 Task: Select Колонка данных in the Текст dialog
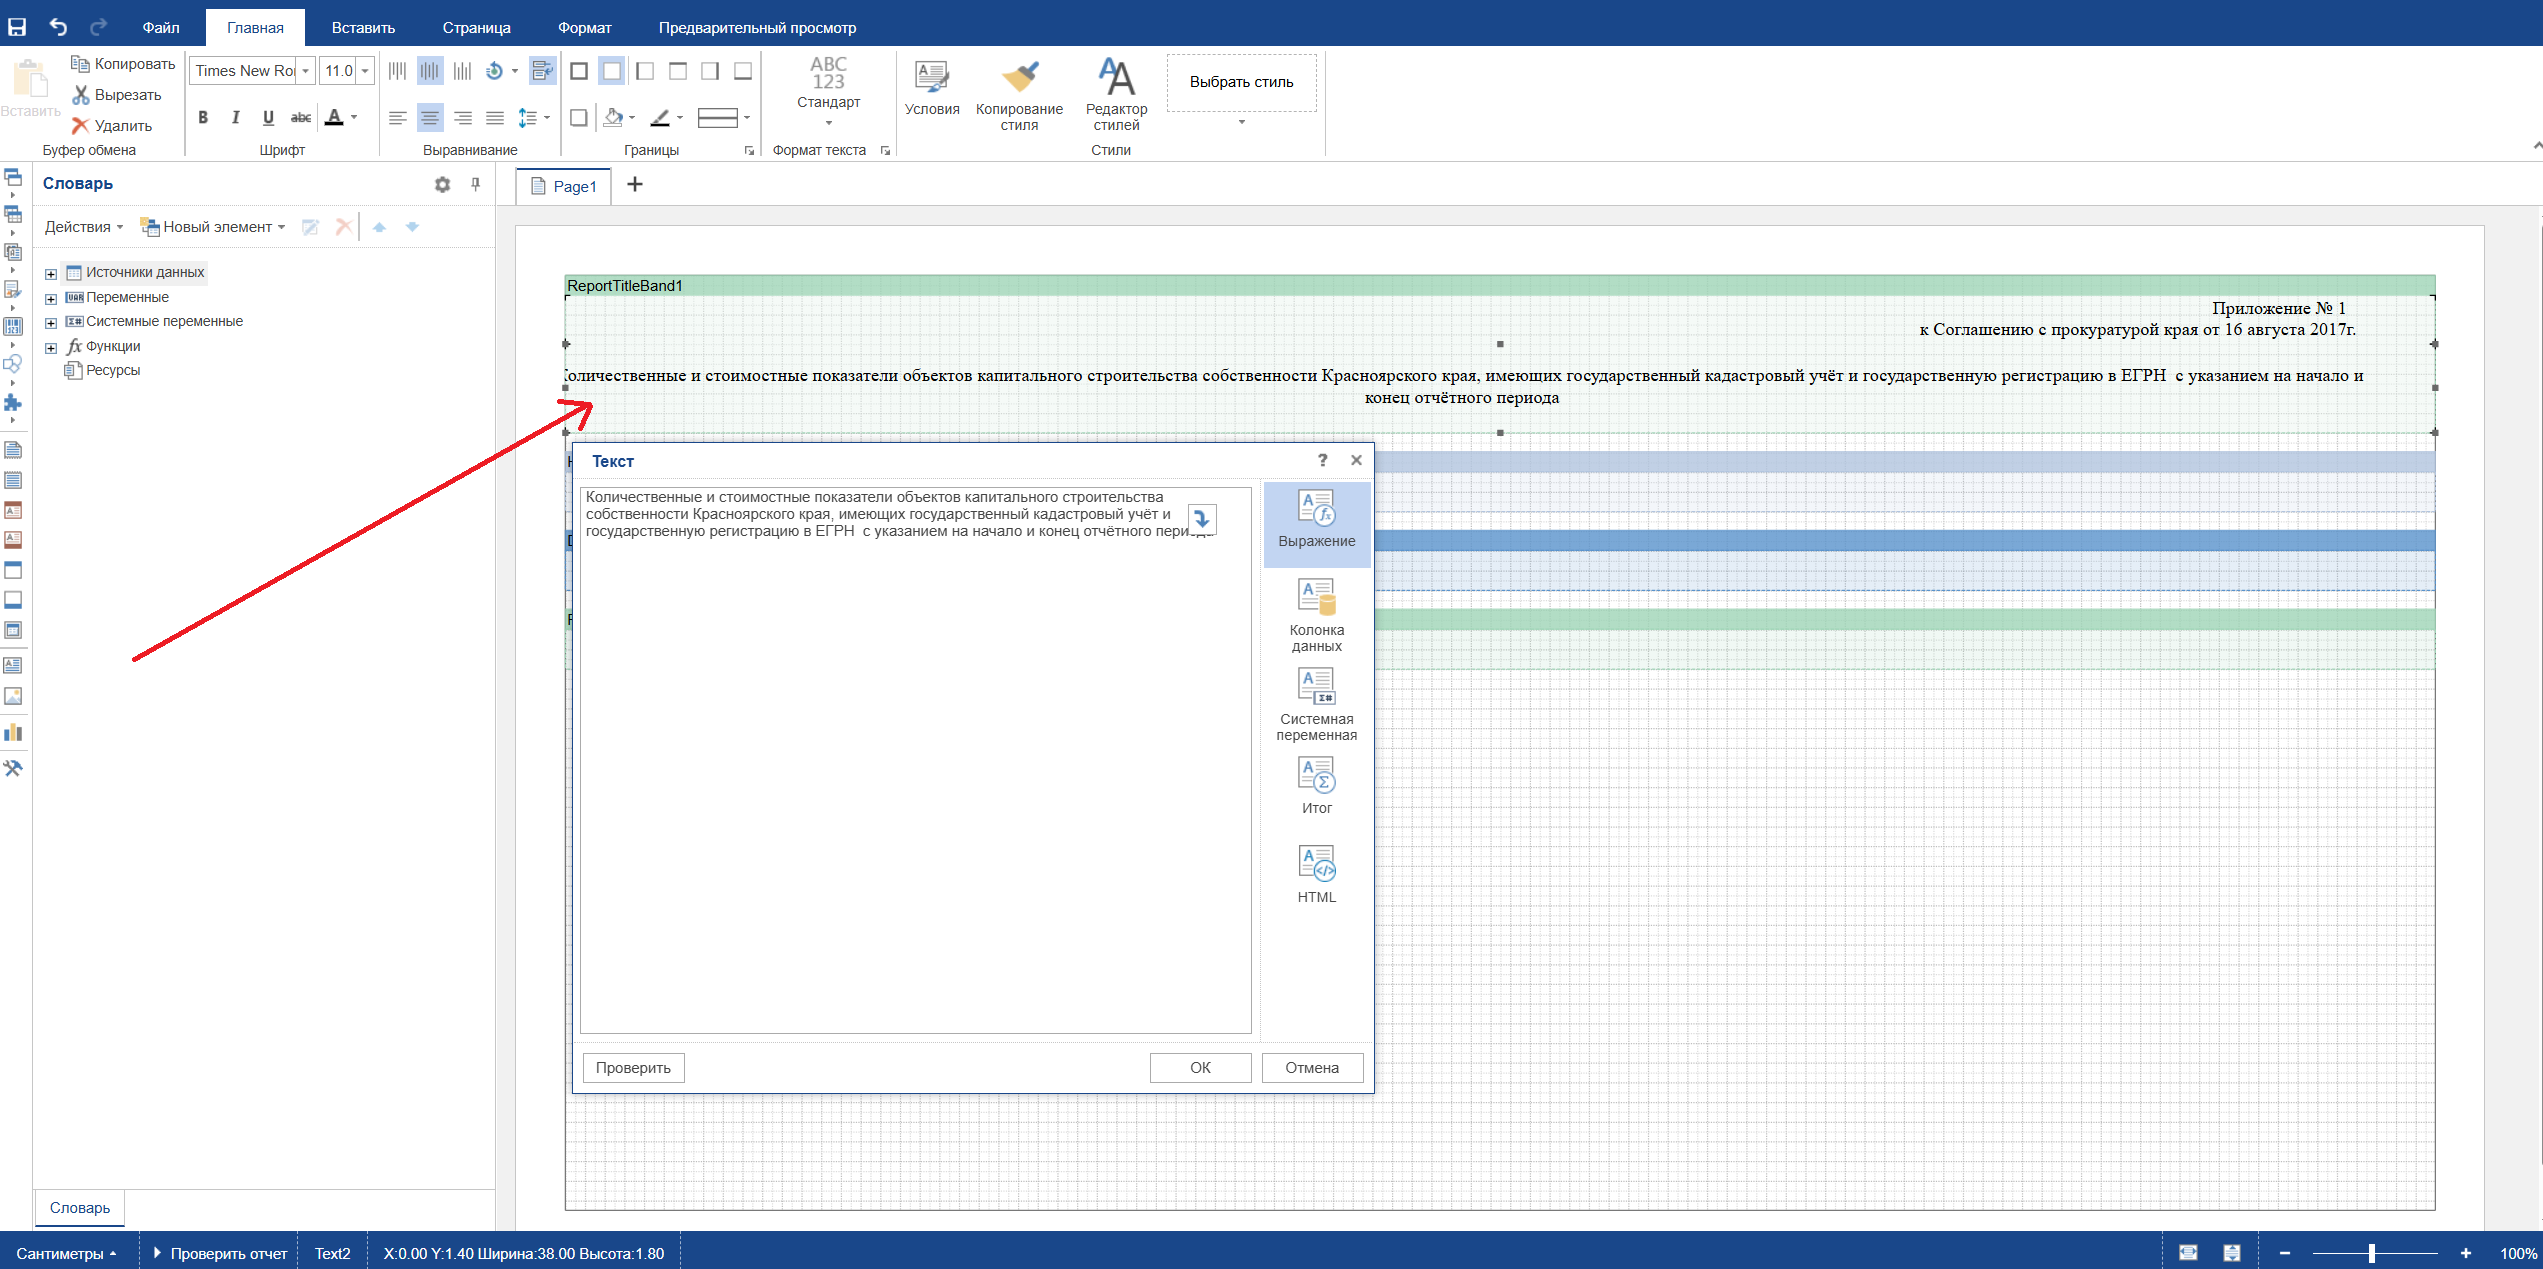(1316, 615)
